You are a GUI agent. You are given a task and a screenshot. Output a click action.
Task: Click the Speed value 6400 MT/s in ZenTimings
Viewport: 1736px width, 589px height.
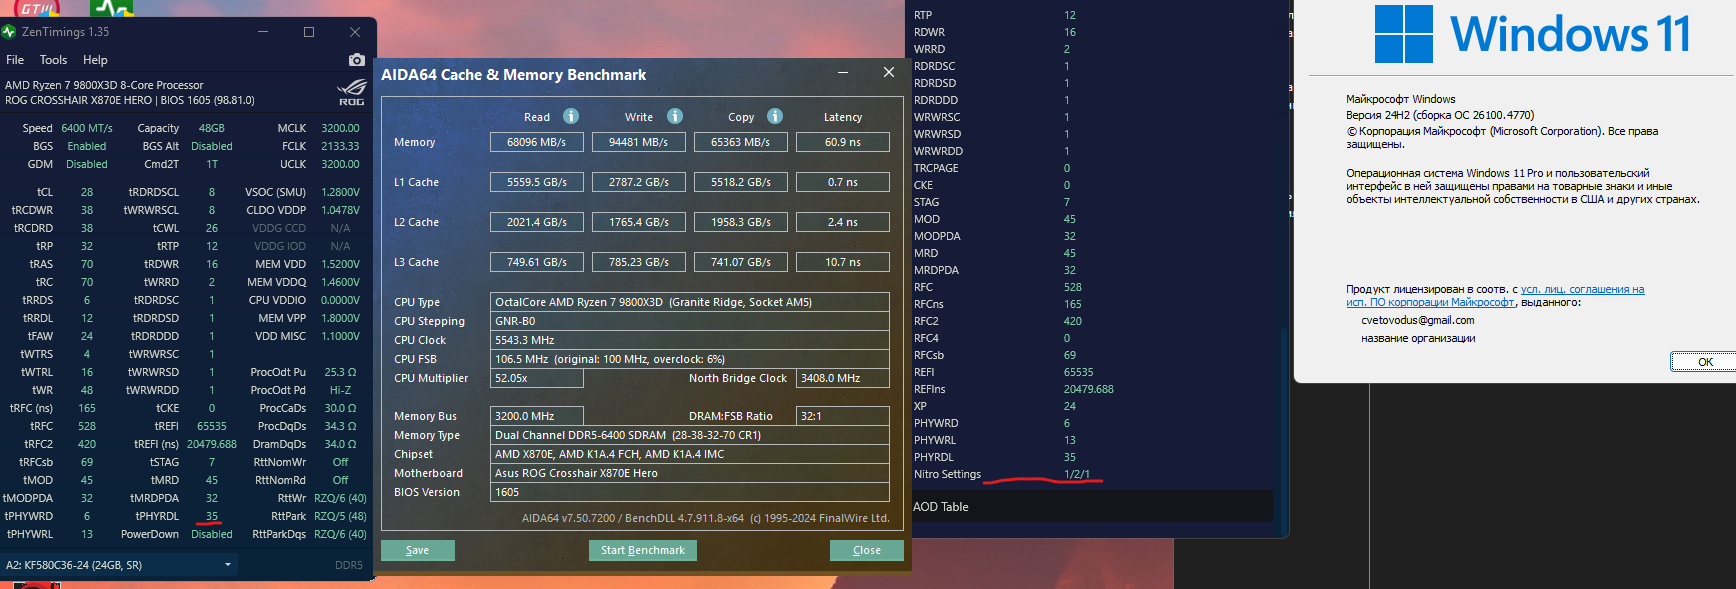(87, 128)
